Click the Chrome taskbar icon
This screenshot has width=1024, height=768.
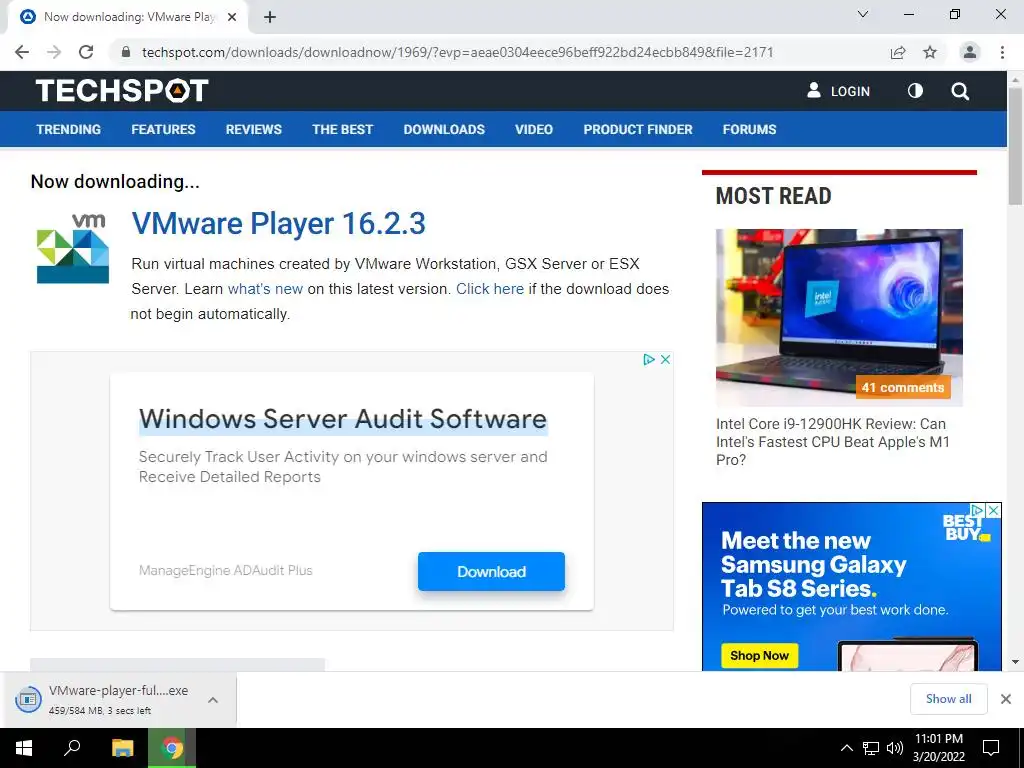(172, 748)
